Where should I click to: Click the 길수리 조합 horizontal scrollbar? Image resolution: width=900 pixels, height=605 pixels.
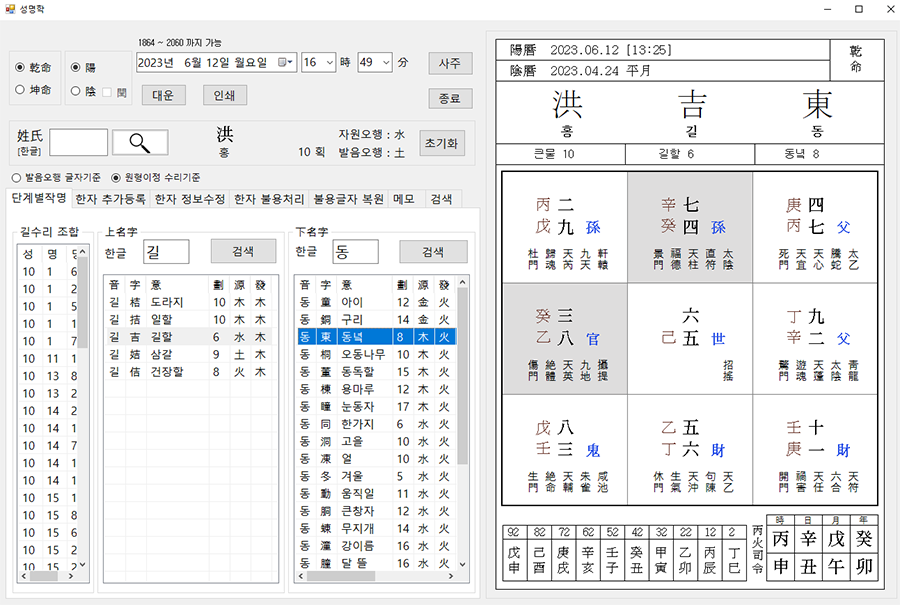[x=50, y=576]
